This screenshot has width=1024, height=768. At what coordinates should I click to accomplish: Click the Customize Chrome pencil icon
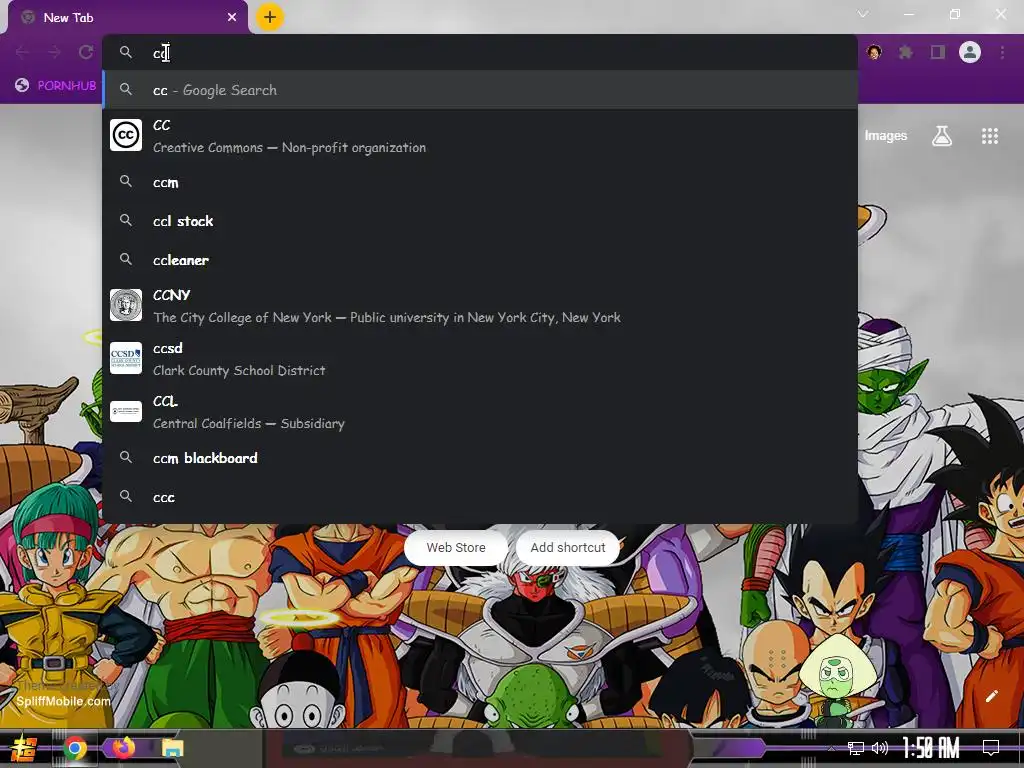[991, 696]
